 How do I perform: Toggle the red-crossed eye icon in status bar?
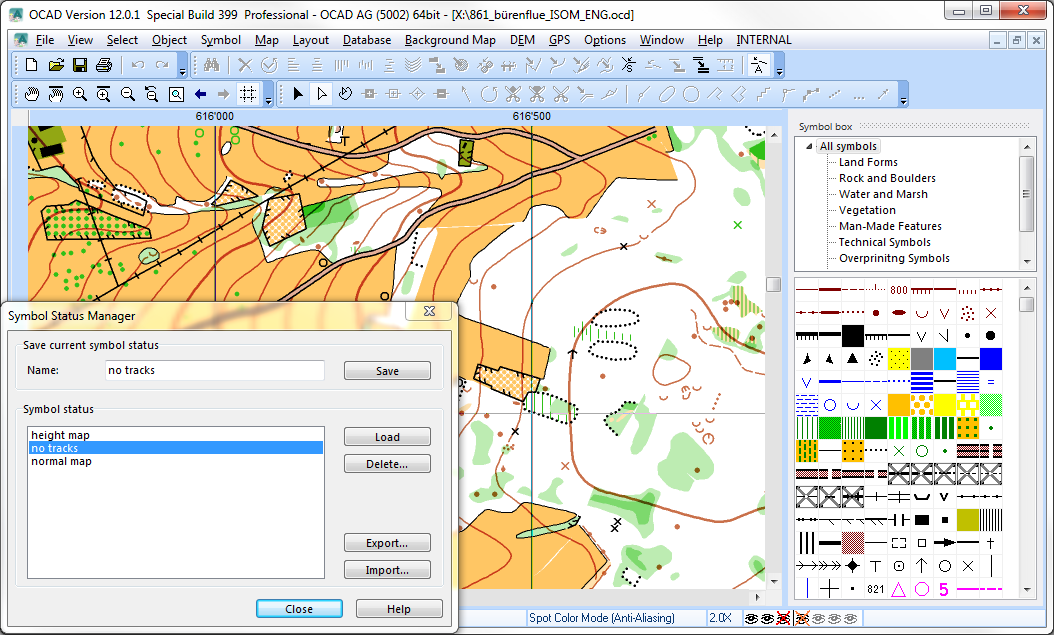tap(783, 618)
